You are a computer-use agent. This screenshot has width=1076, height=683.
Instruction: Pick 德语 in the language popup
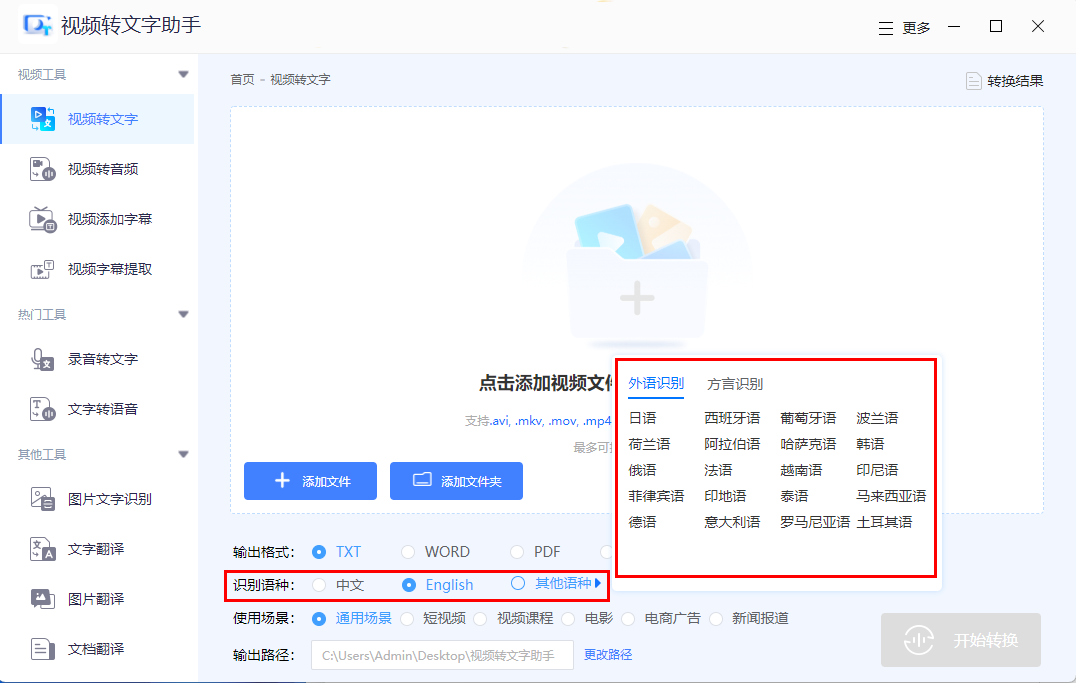point(642,522)
